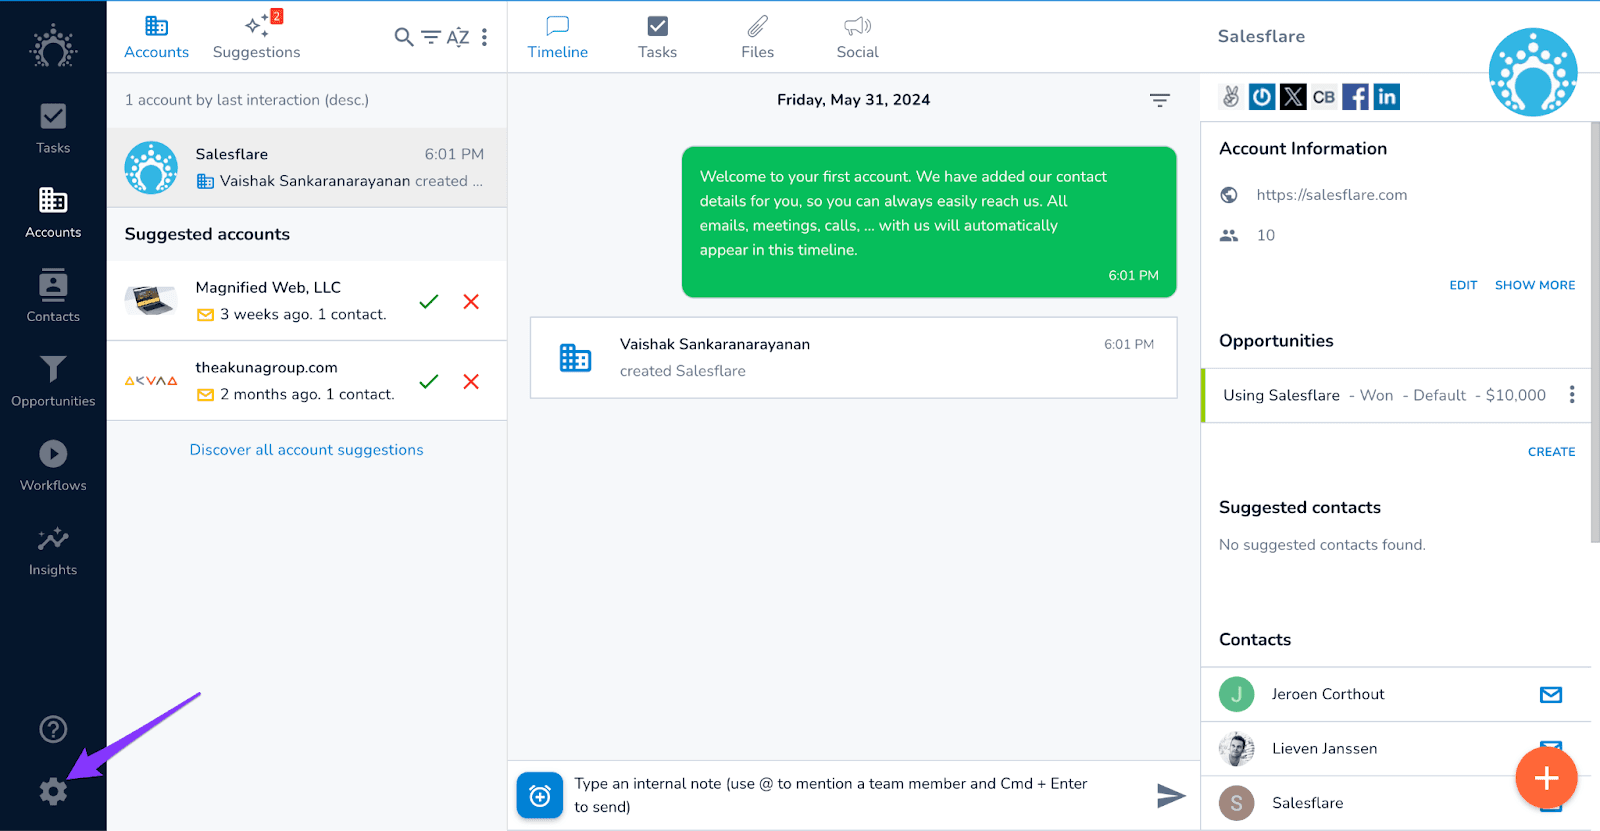The image size is (1600, 831).
Task: Click the blue power-symbol social icon
Action: coord(1262,96)
